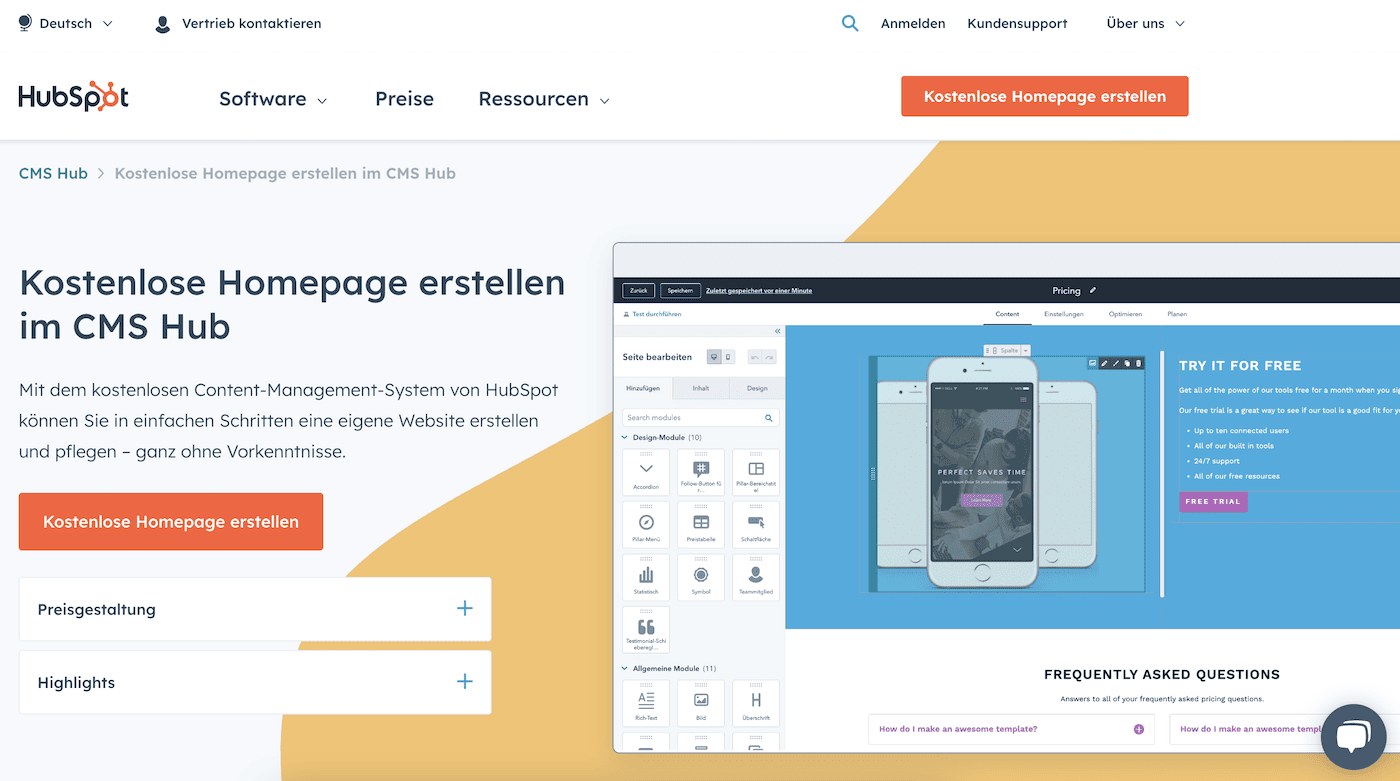Screen dimensions: 1400x781
Task: Select the Design sidebar tab
Action: [x=757, y=388]
